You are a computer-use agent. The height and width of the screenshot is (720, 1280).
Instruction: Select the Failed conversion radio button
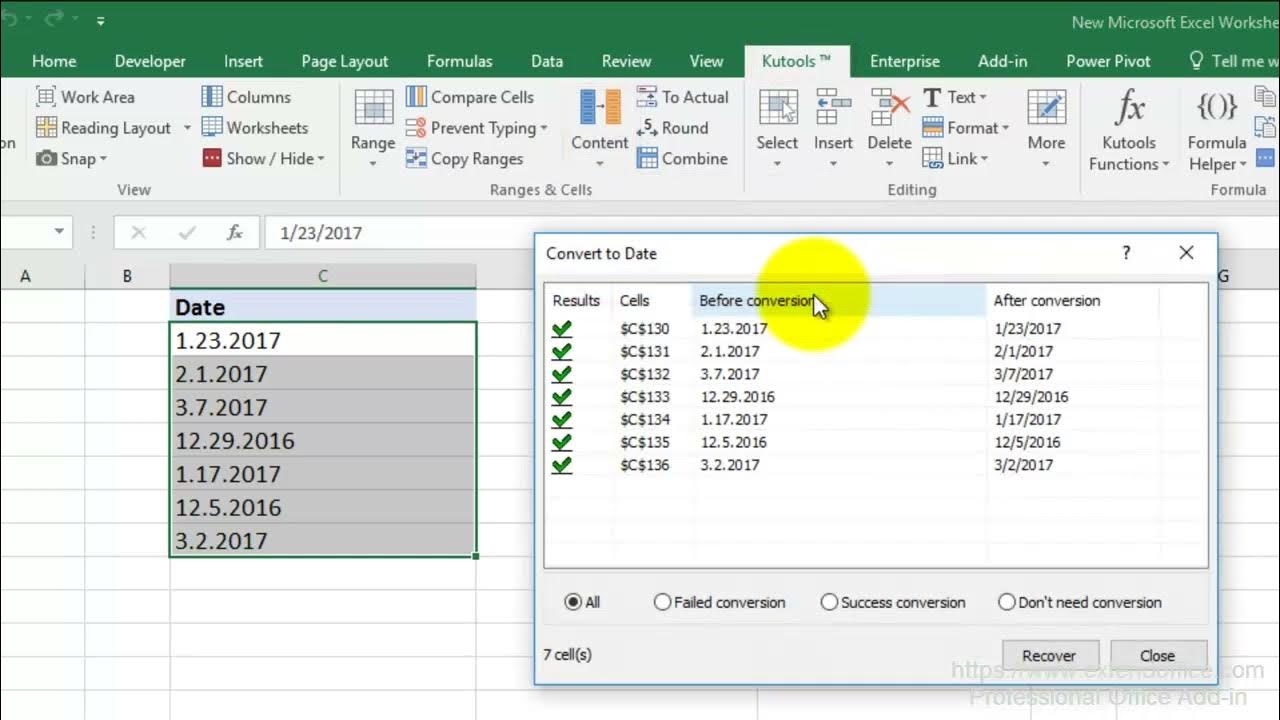(x=662, y=602)
